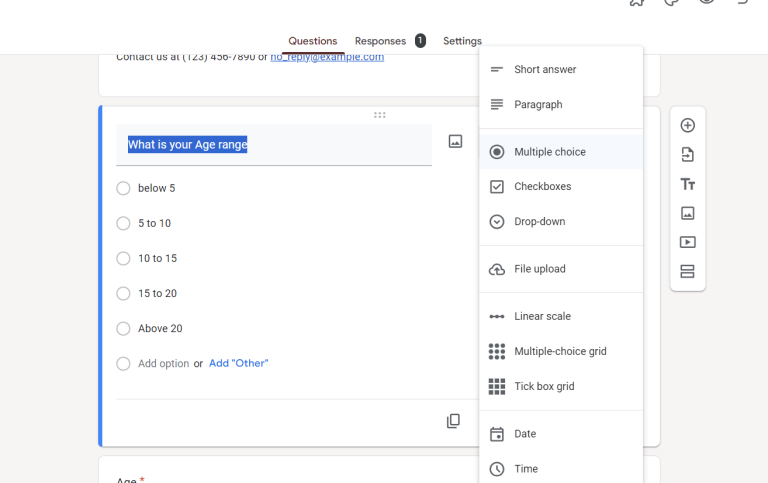Click the Time clock icon

tap(497, 469)
